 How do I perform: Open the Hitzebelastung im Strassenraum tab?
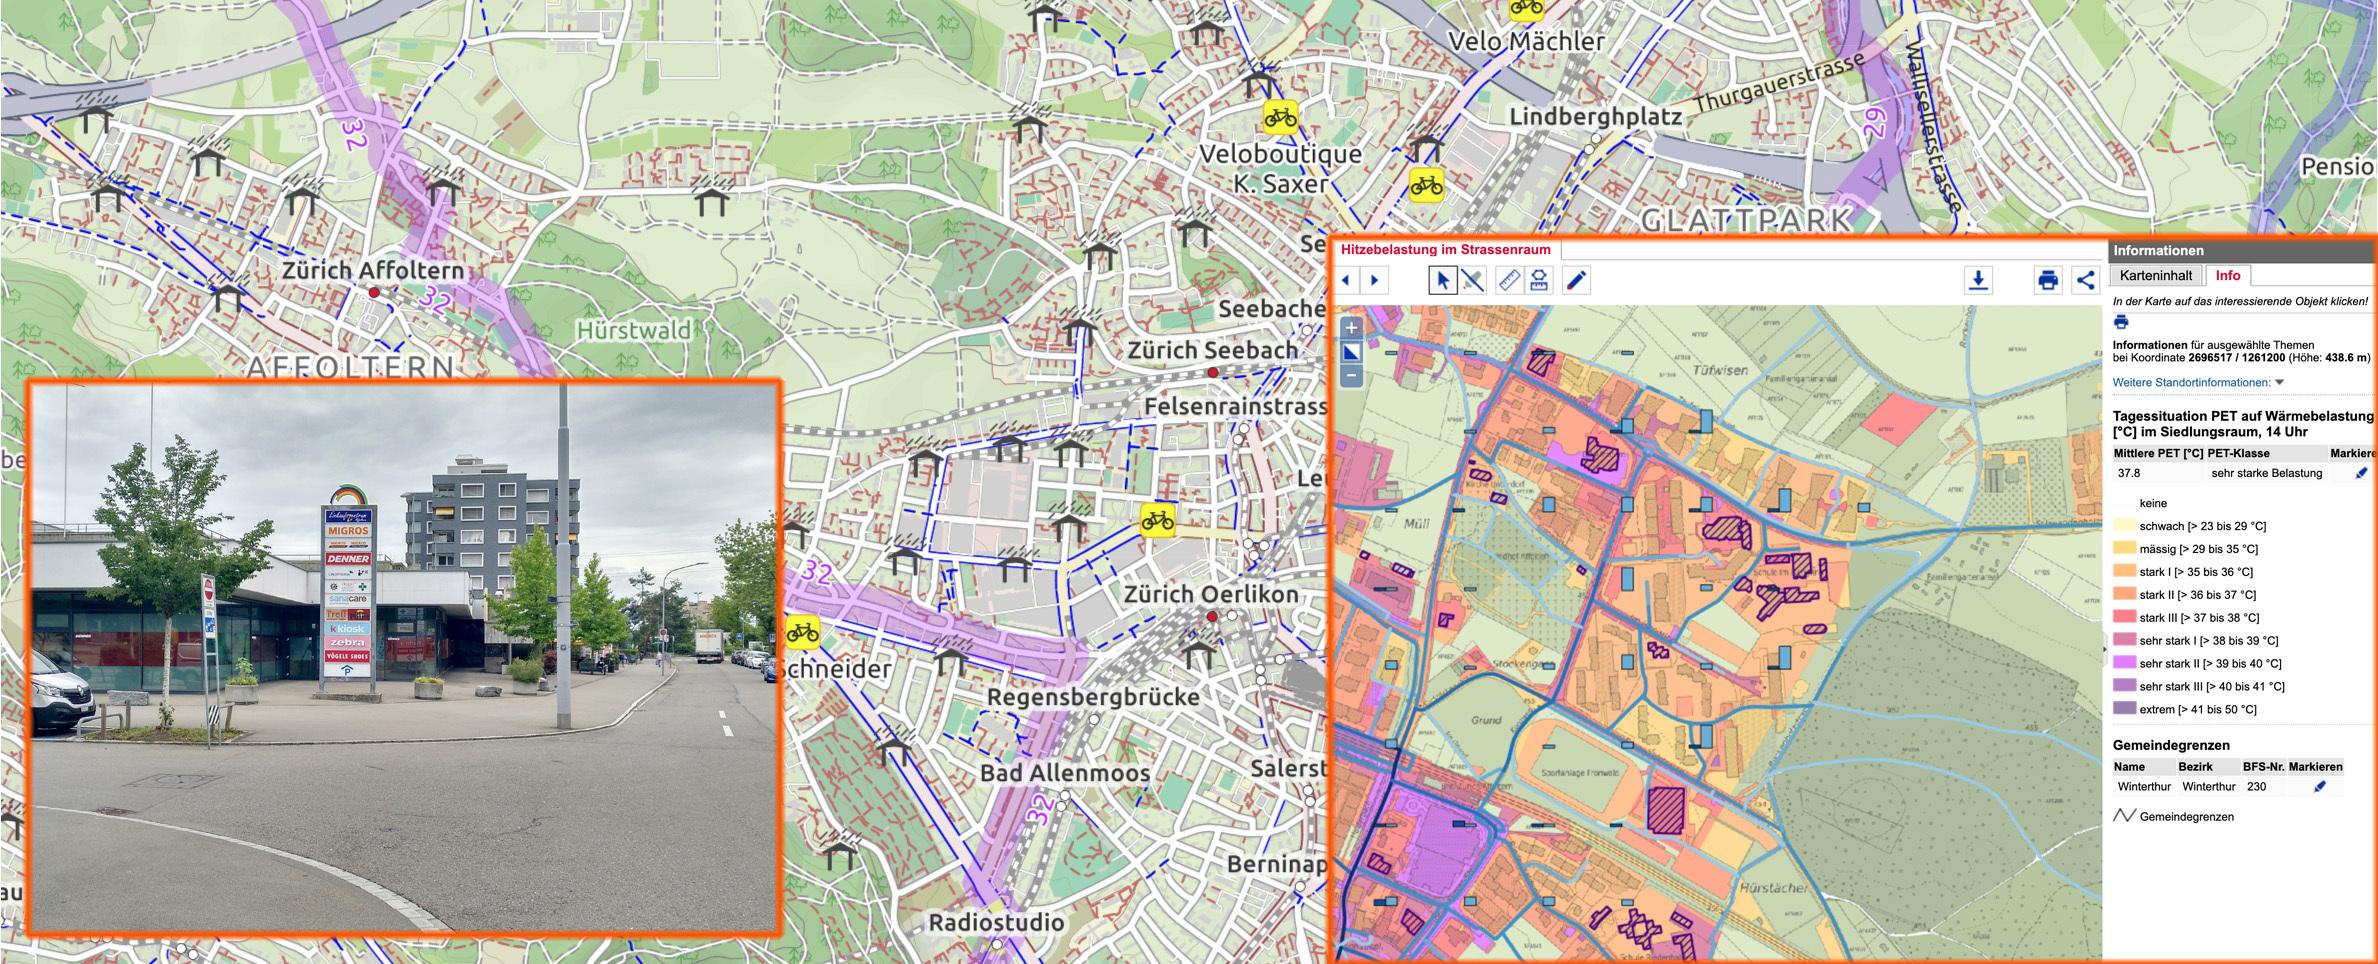[x=1445, y=250]
